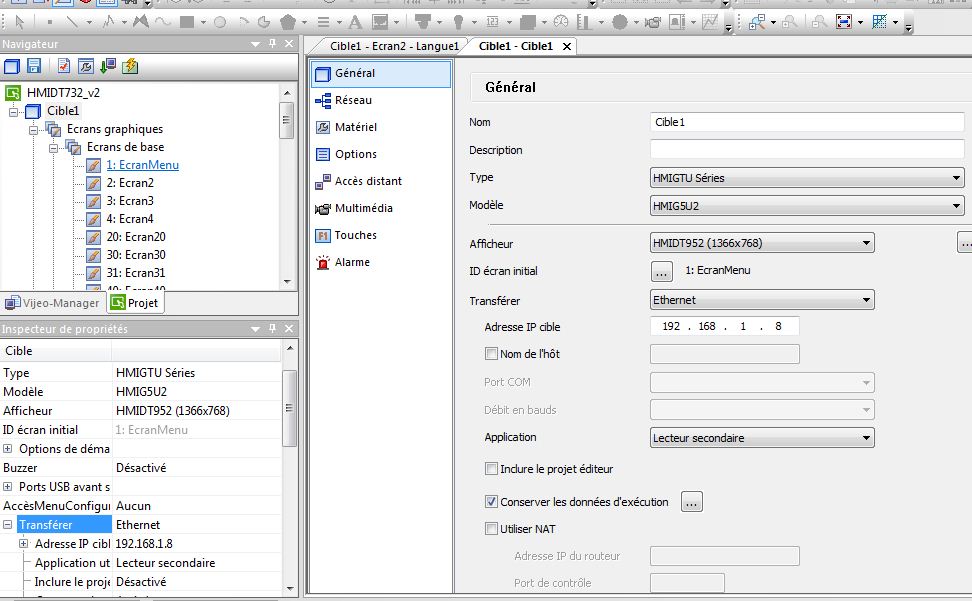The height and width of the screenshot is (601, 972).
Task: Click the download to target icon in Navigateur
Action: tap(107, 66)
